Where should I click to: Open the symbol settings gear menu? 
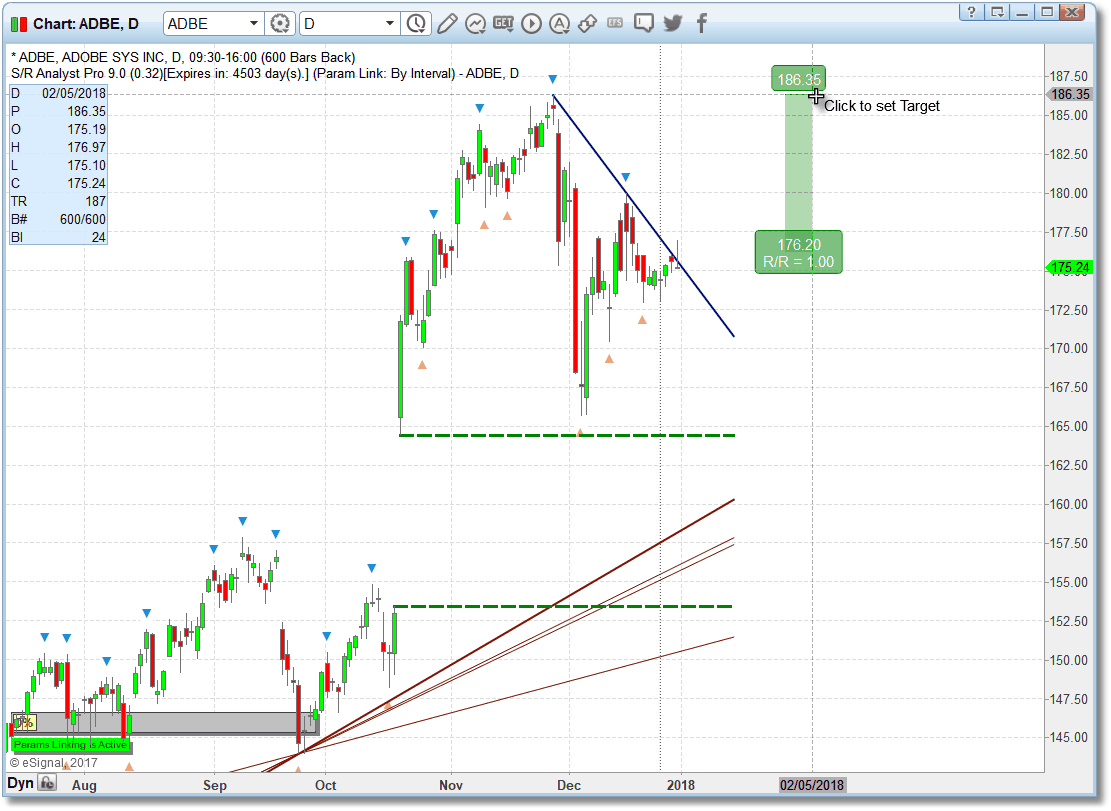coord(280,23)
